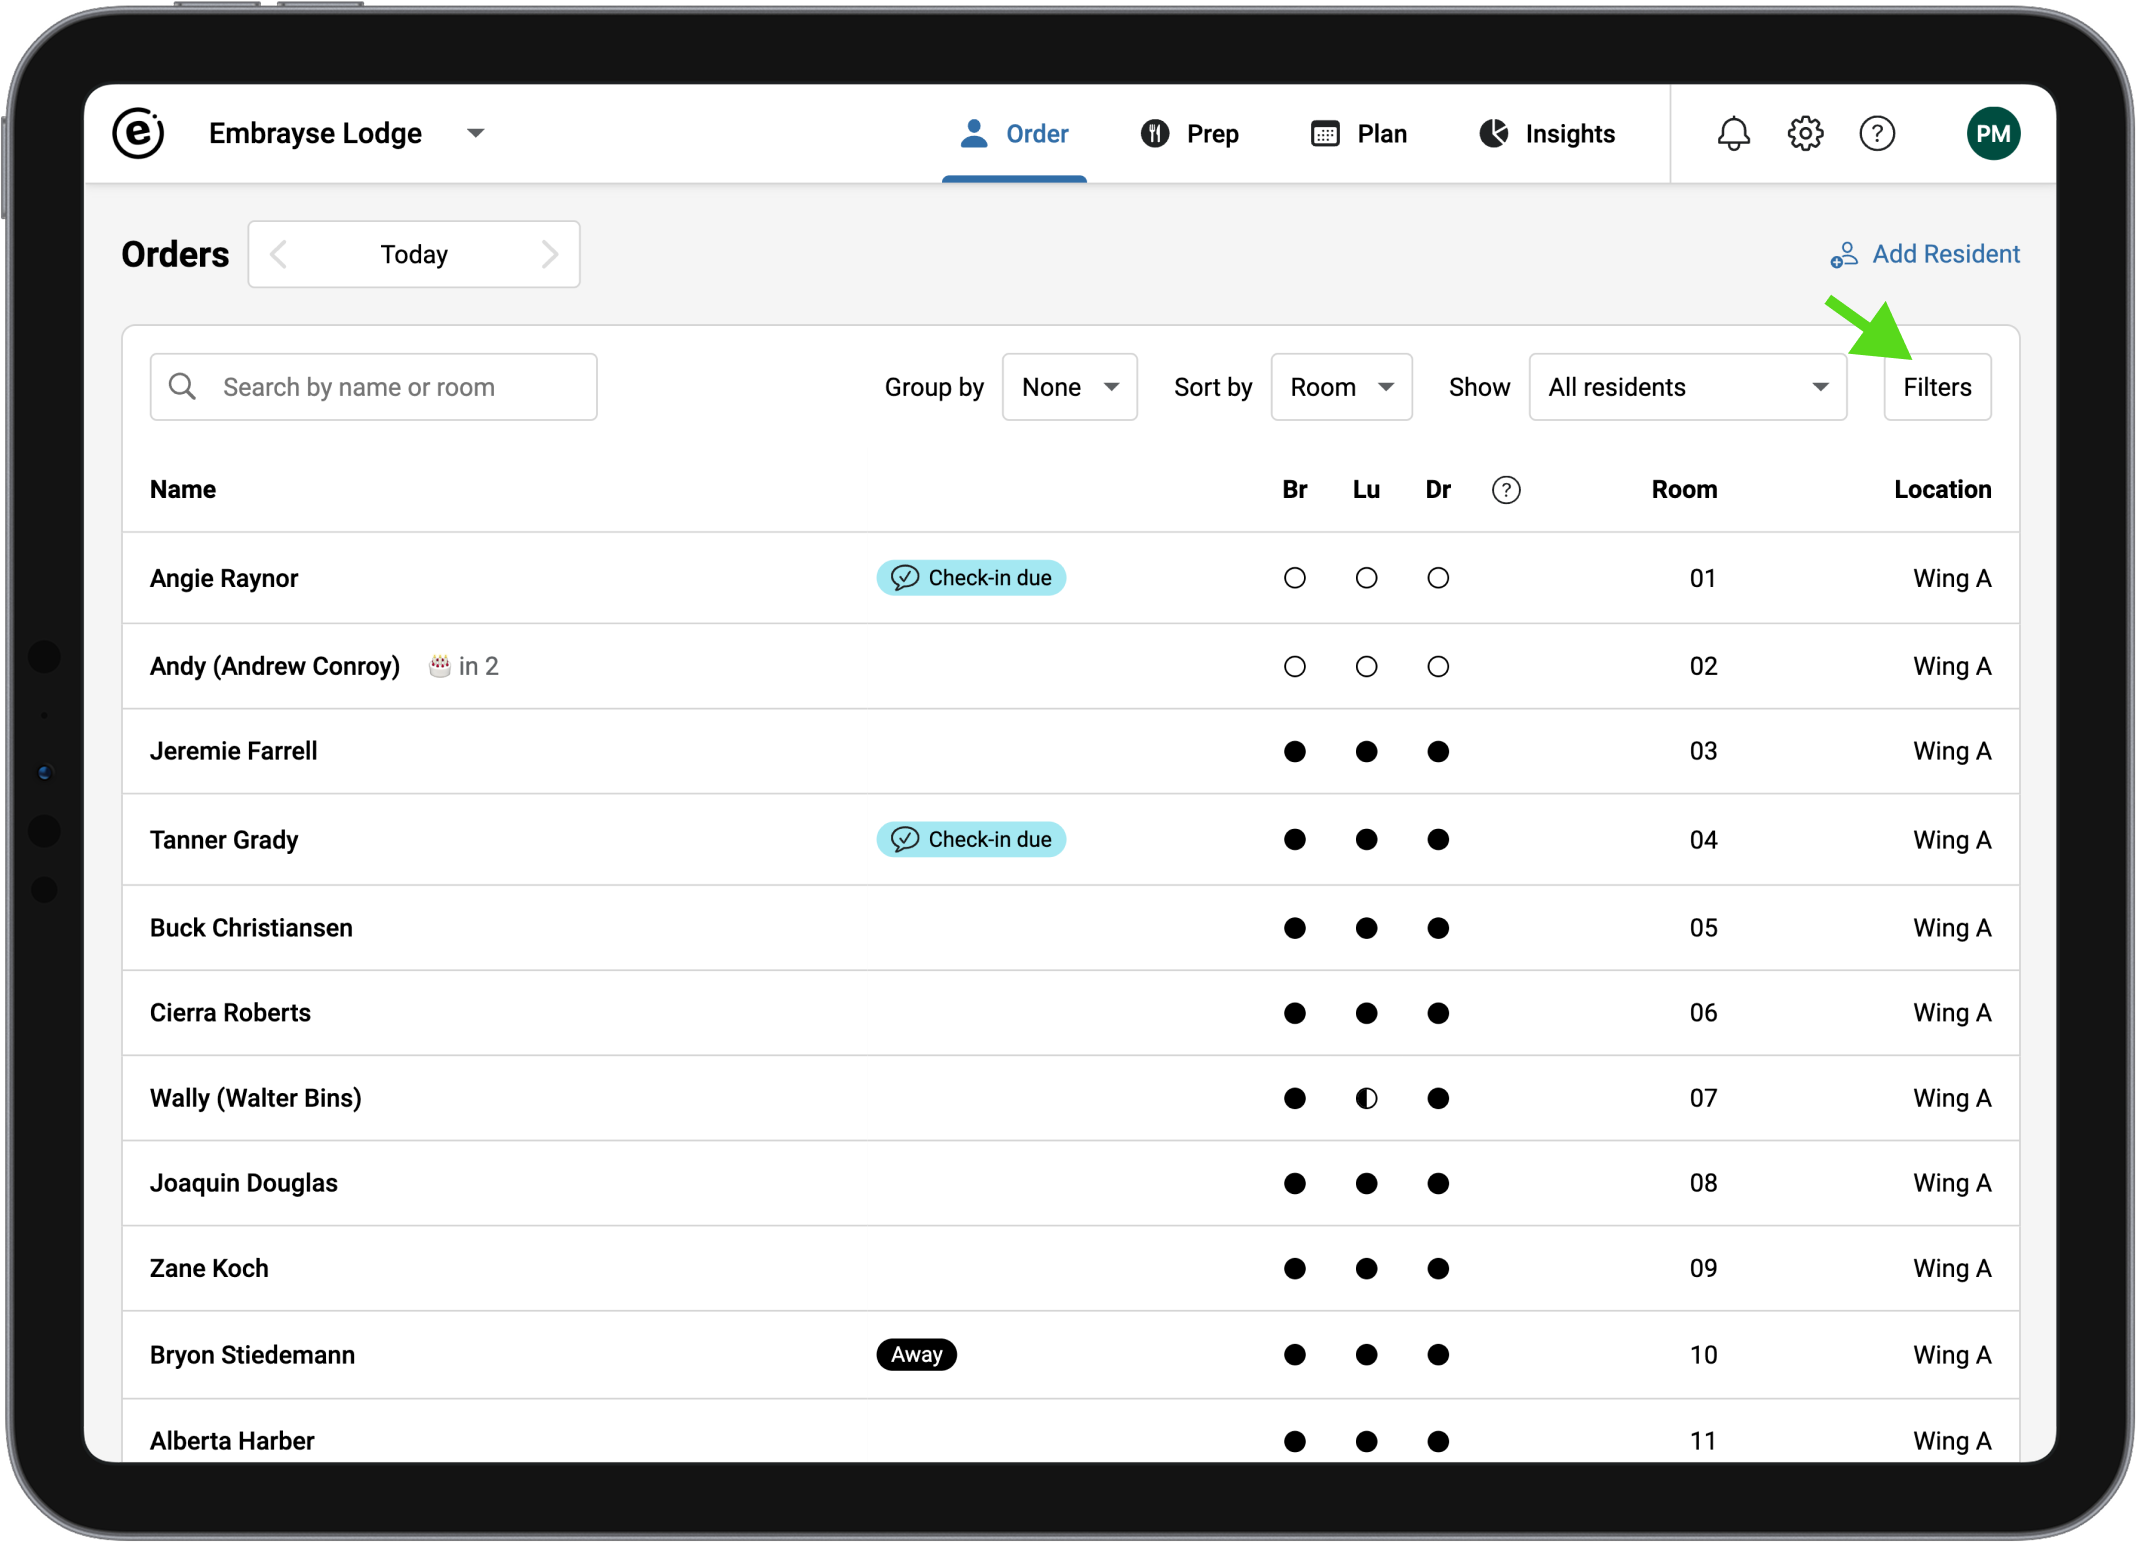Toggle Andy Conroy's lunch circle

pos(1366,666)
